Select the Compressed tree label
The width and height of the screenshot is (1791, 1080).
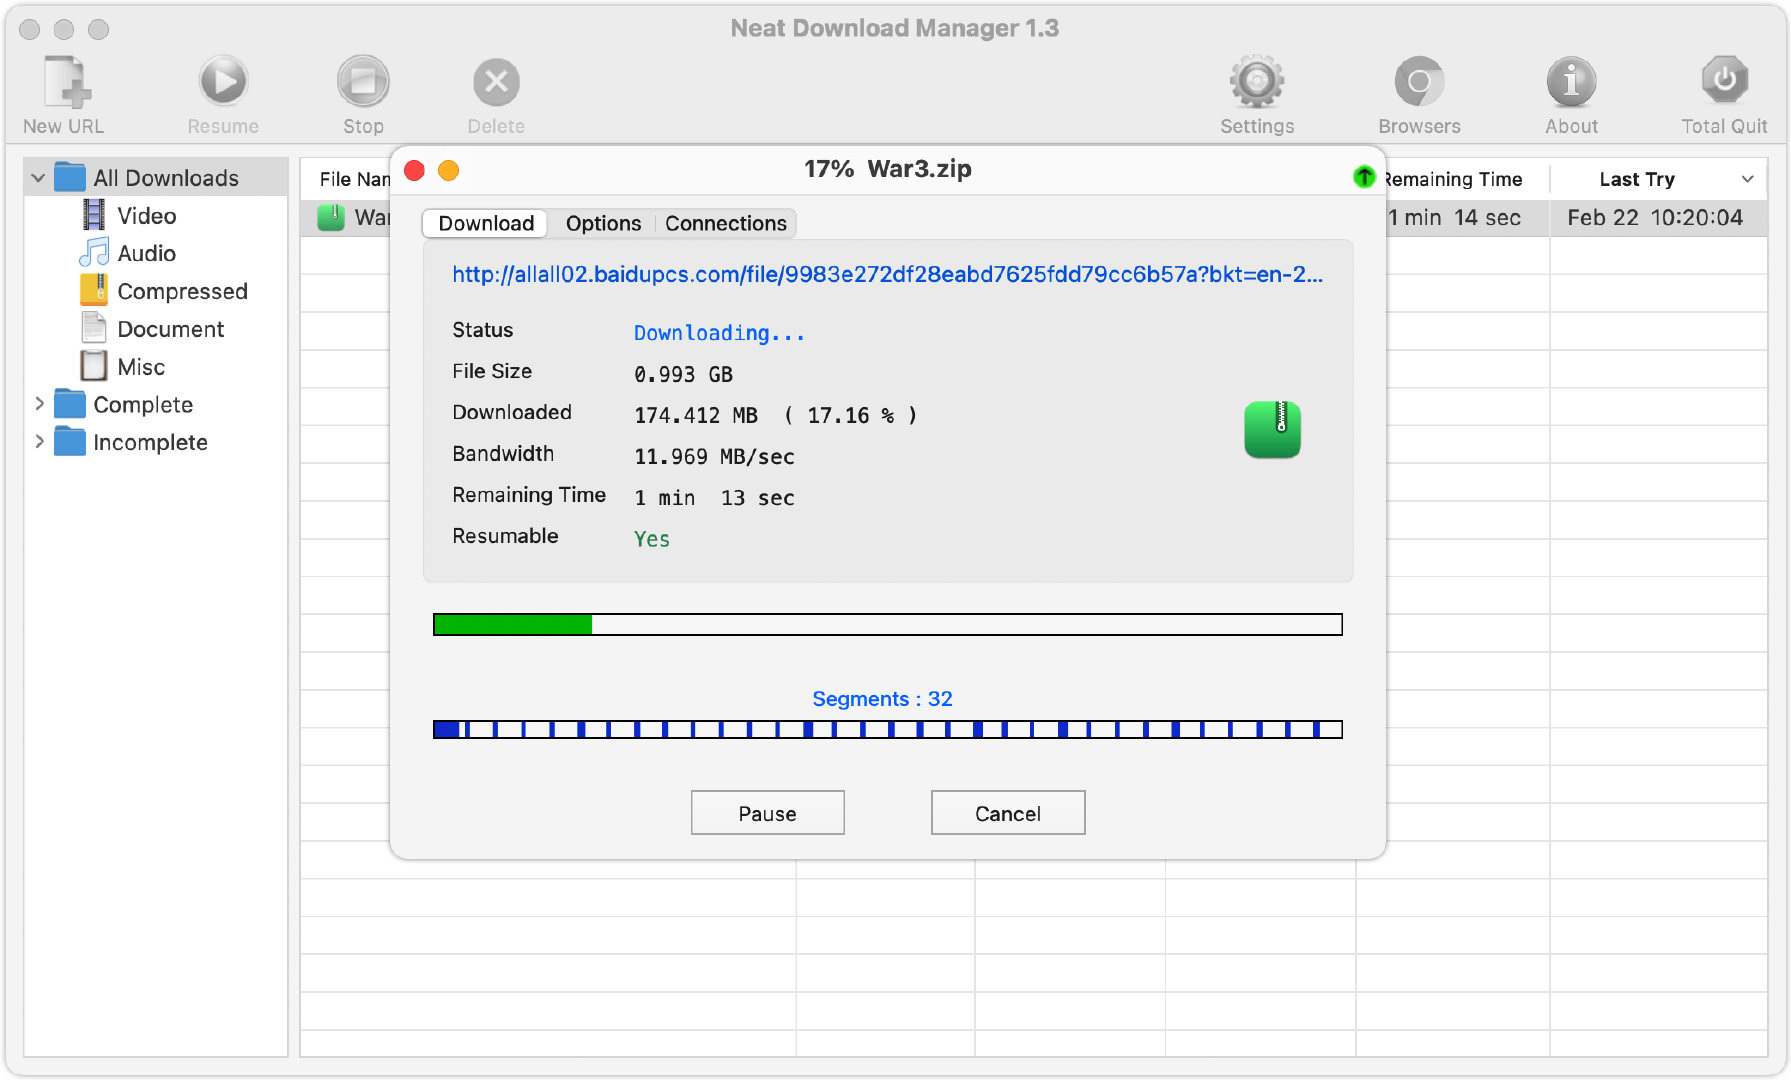pyautogui.click(x=182, y=291)
